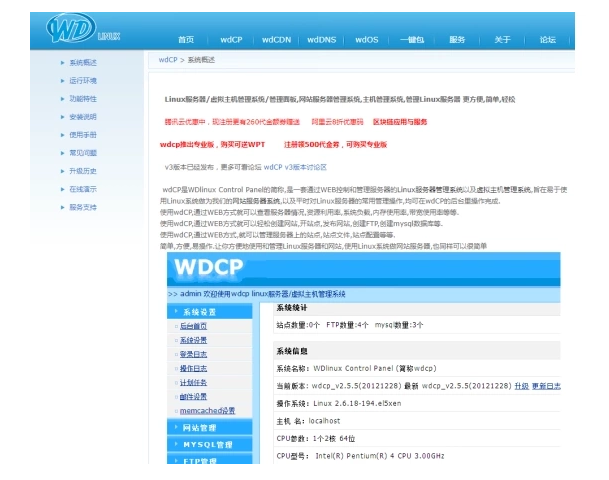Open 安装说明 in the left sidebar
The height and width of the screenshot is (480, 609).
(x=83, y=117)
